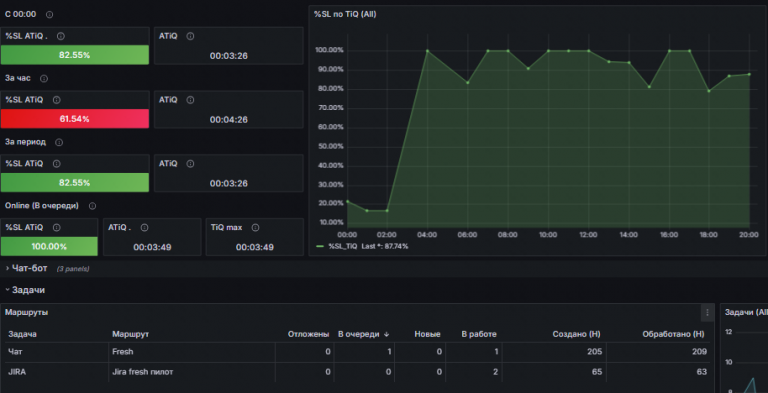Click the 209 value in Обработано column

coord(699,352)
